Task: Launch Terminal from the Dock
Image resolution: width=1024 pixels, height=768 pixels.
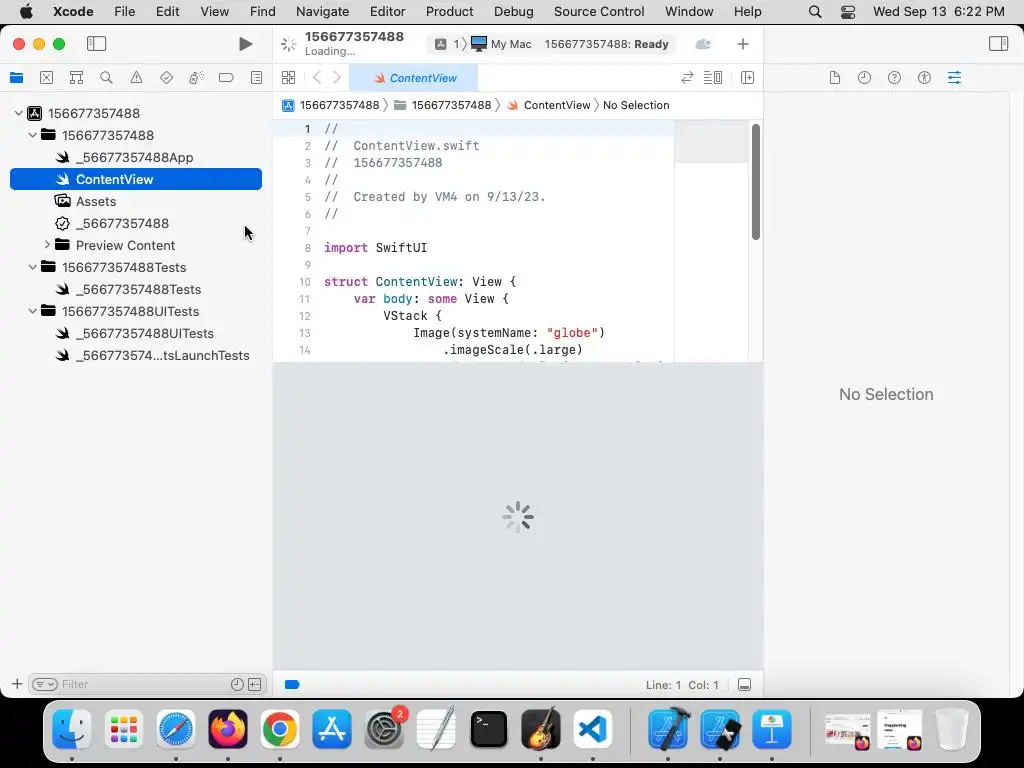Action: click(488, 729)
